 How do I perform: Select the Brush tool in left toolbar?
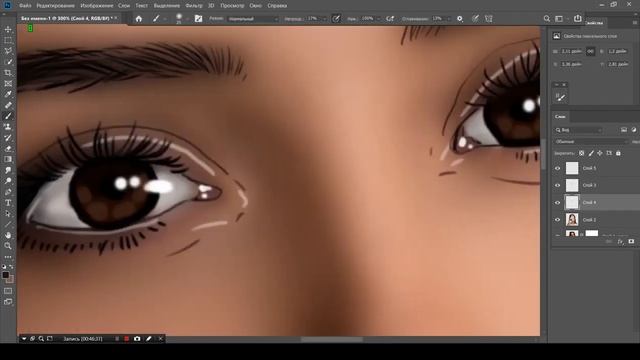(x=8, y=116)
